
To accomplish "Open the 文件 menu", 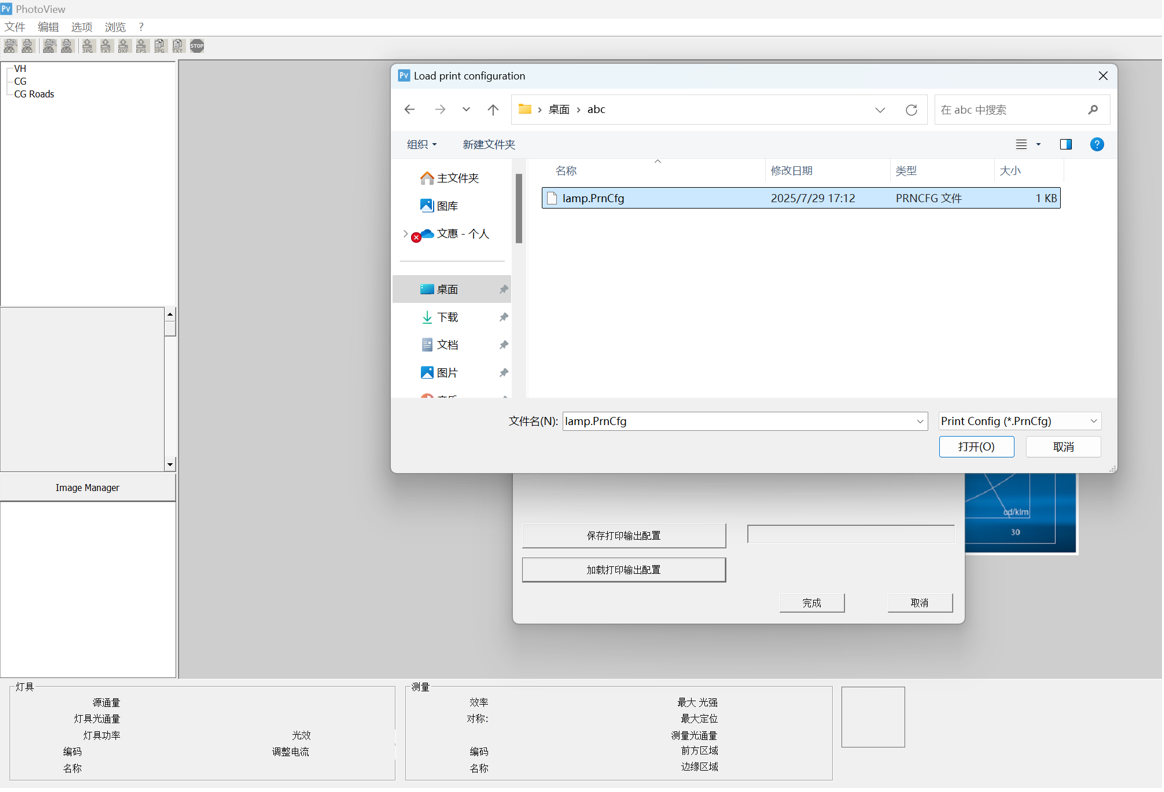I will (x=15, y=27).
